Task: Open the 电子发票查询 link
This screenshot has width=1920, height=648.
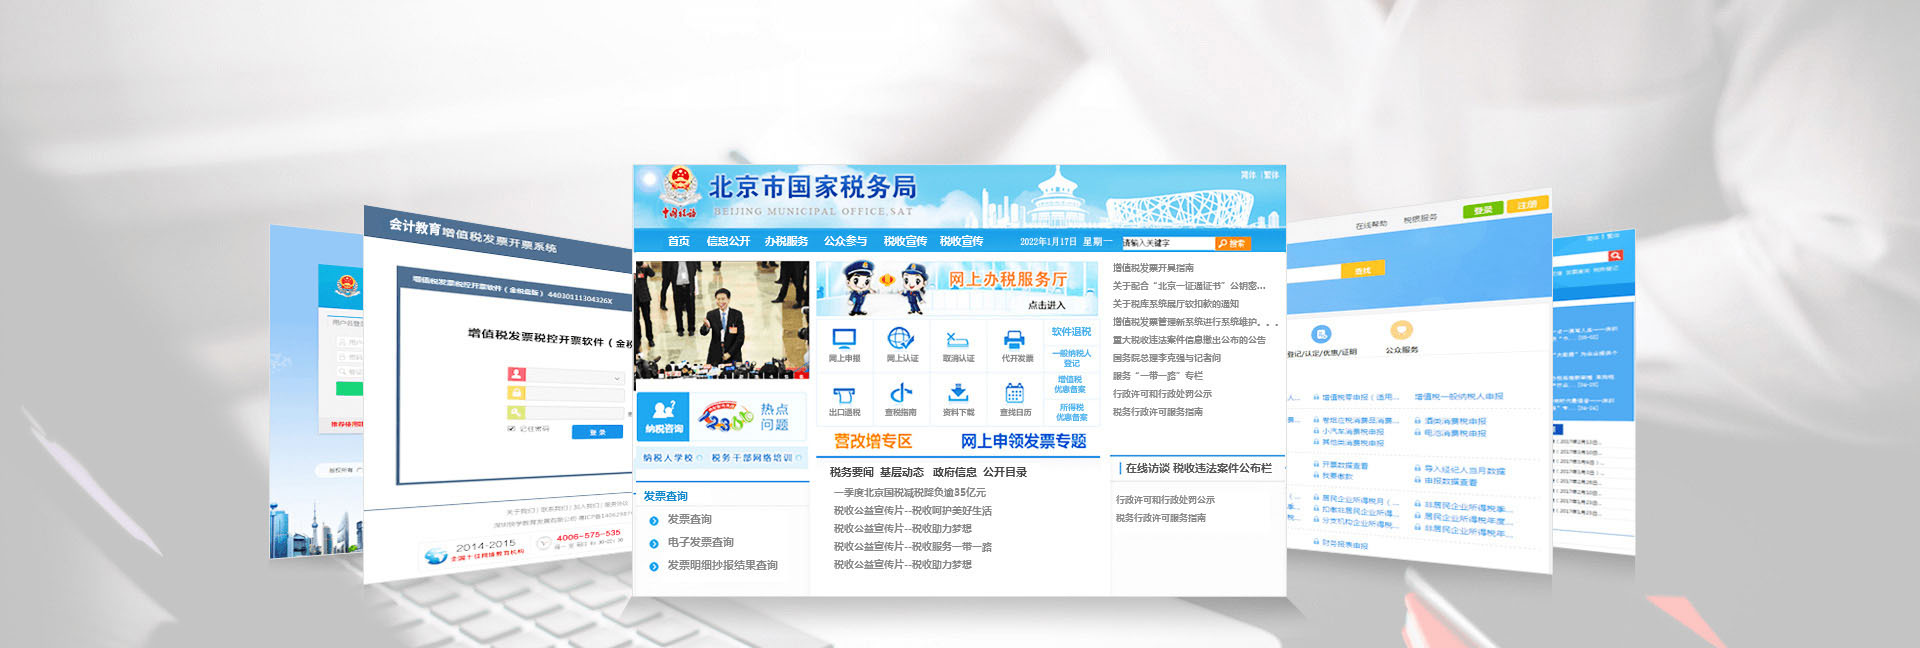Action: (x=700, y=542)
